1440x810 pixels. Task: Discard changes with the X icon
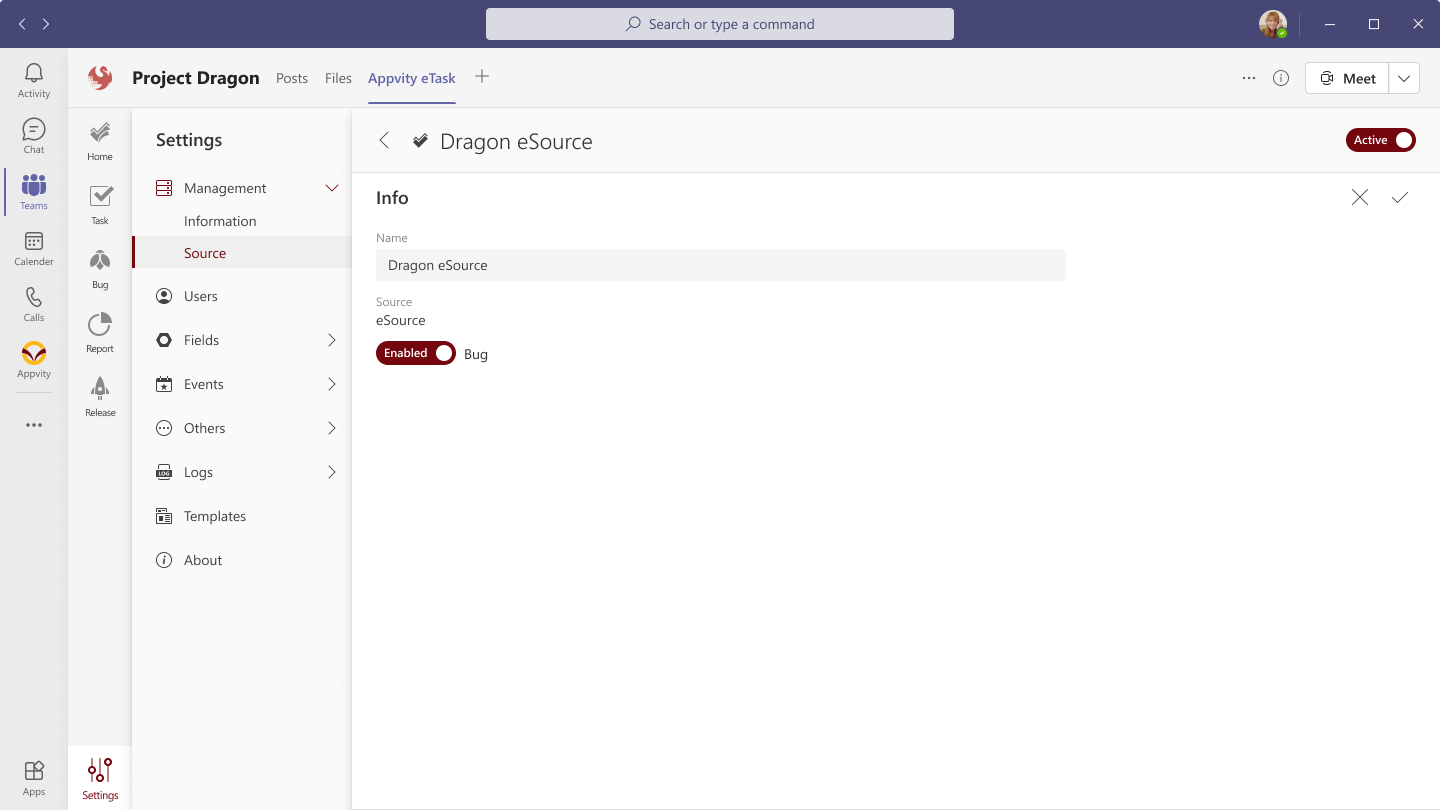pyautogui.click(x=1359, y=198)
